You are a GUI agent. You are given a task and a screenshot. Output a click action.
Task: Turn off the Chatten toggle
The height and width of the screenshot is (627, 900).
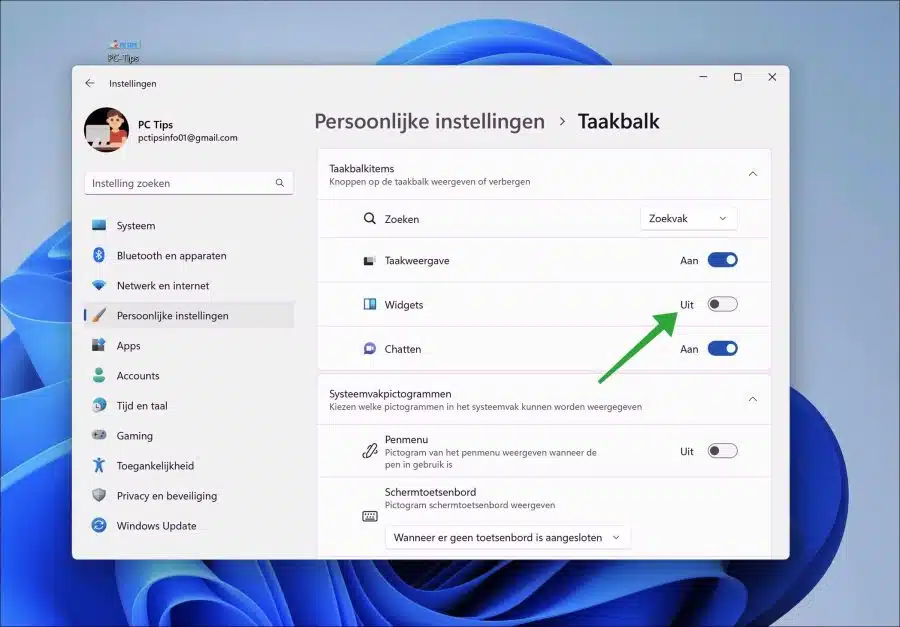[722, 349]
